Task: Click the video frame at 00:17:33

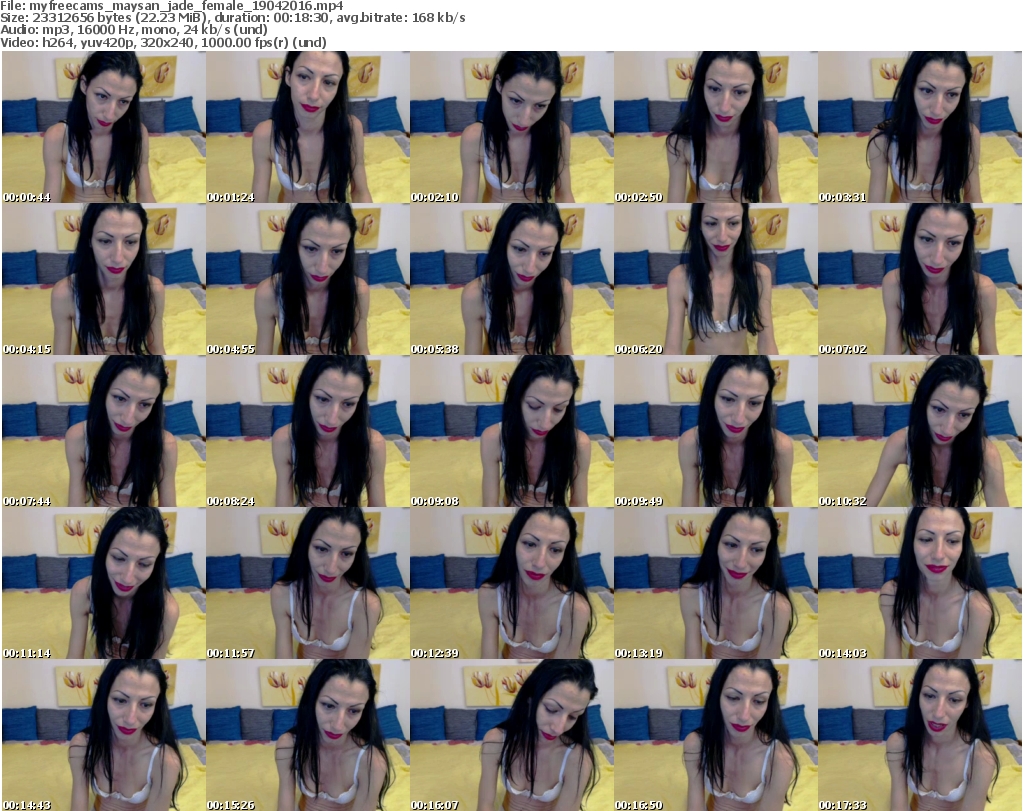Action: point(920,735)
